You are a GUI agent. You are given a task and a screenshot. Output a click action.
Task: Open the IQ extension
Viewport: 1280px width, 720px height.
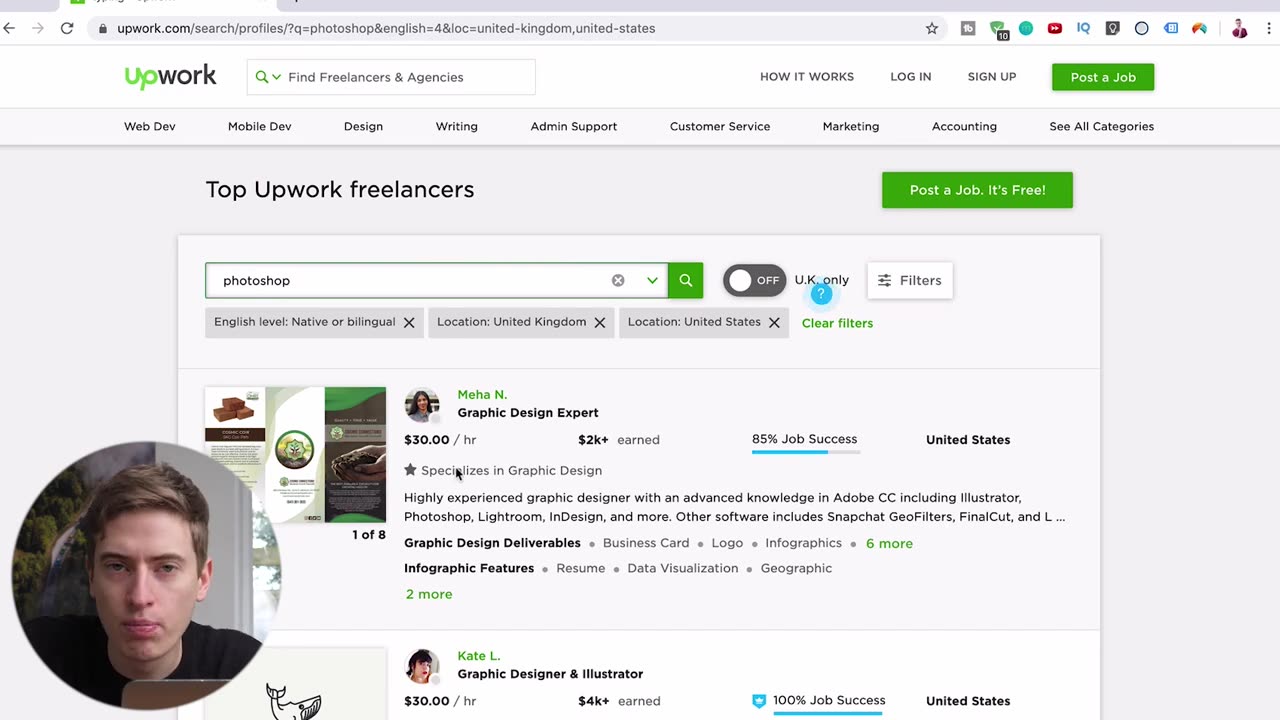pyautogui.click(x=1083, y=28)
